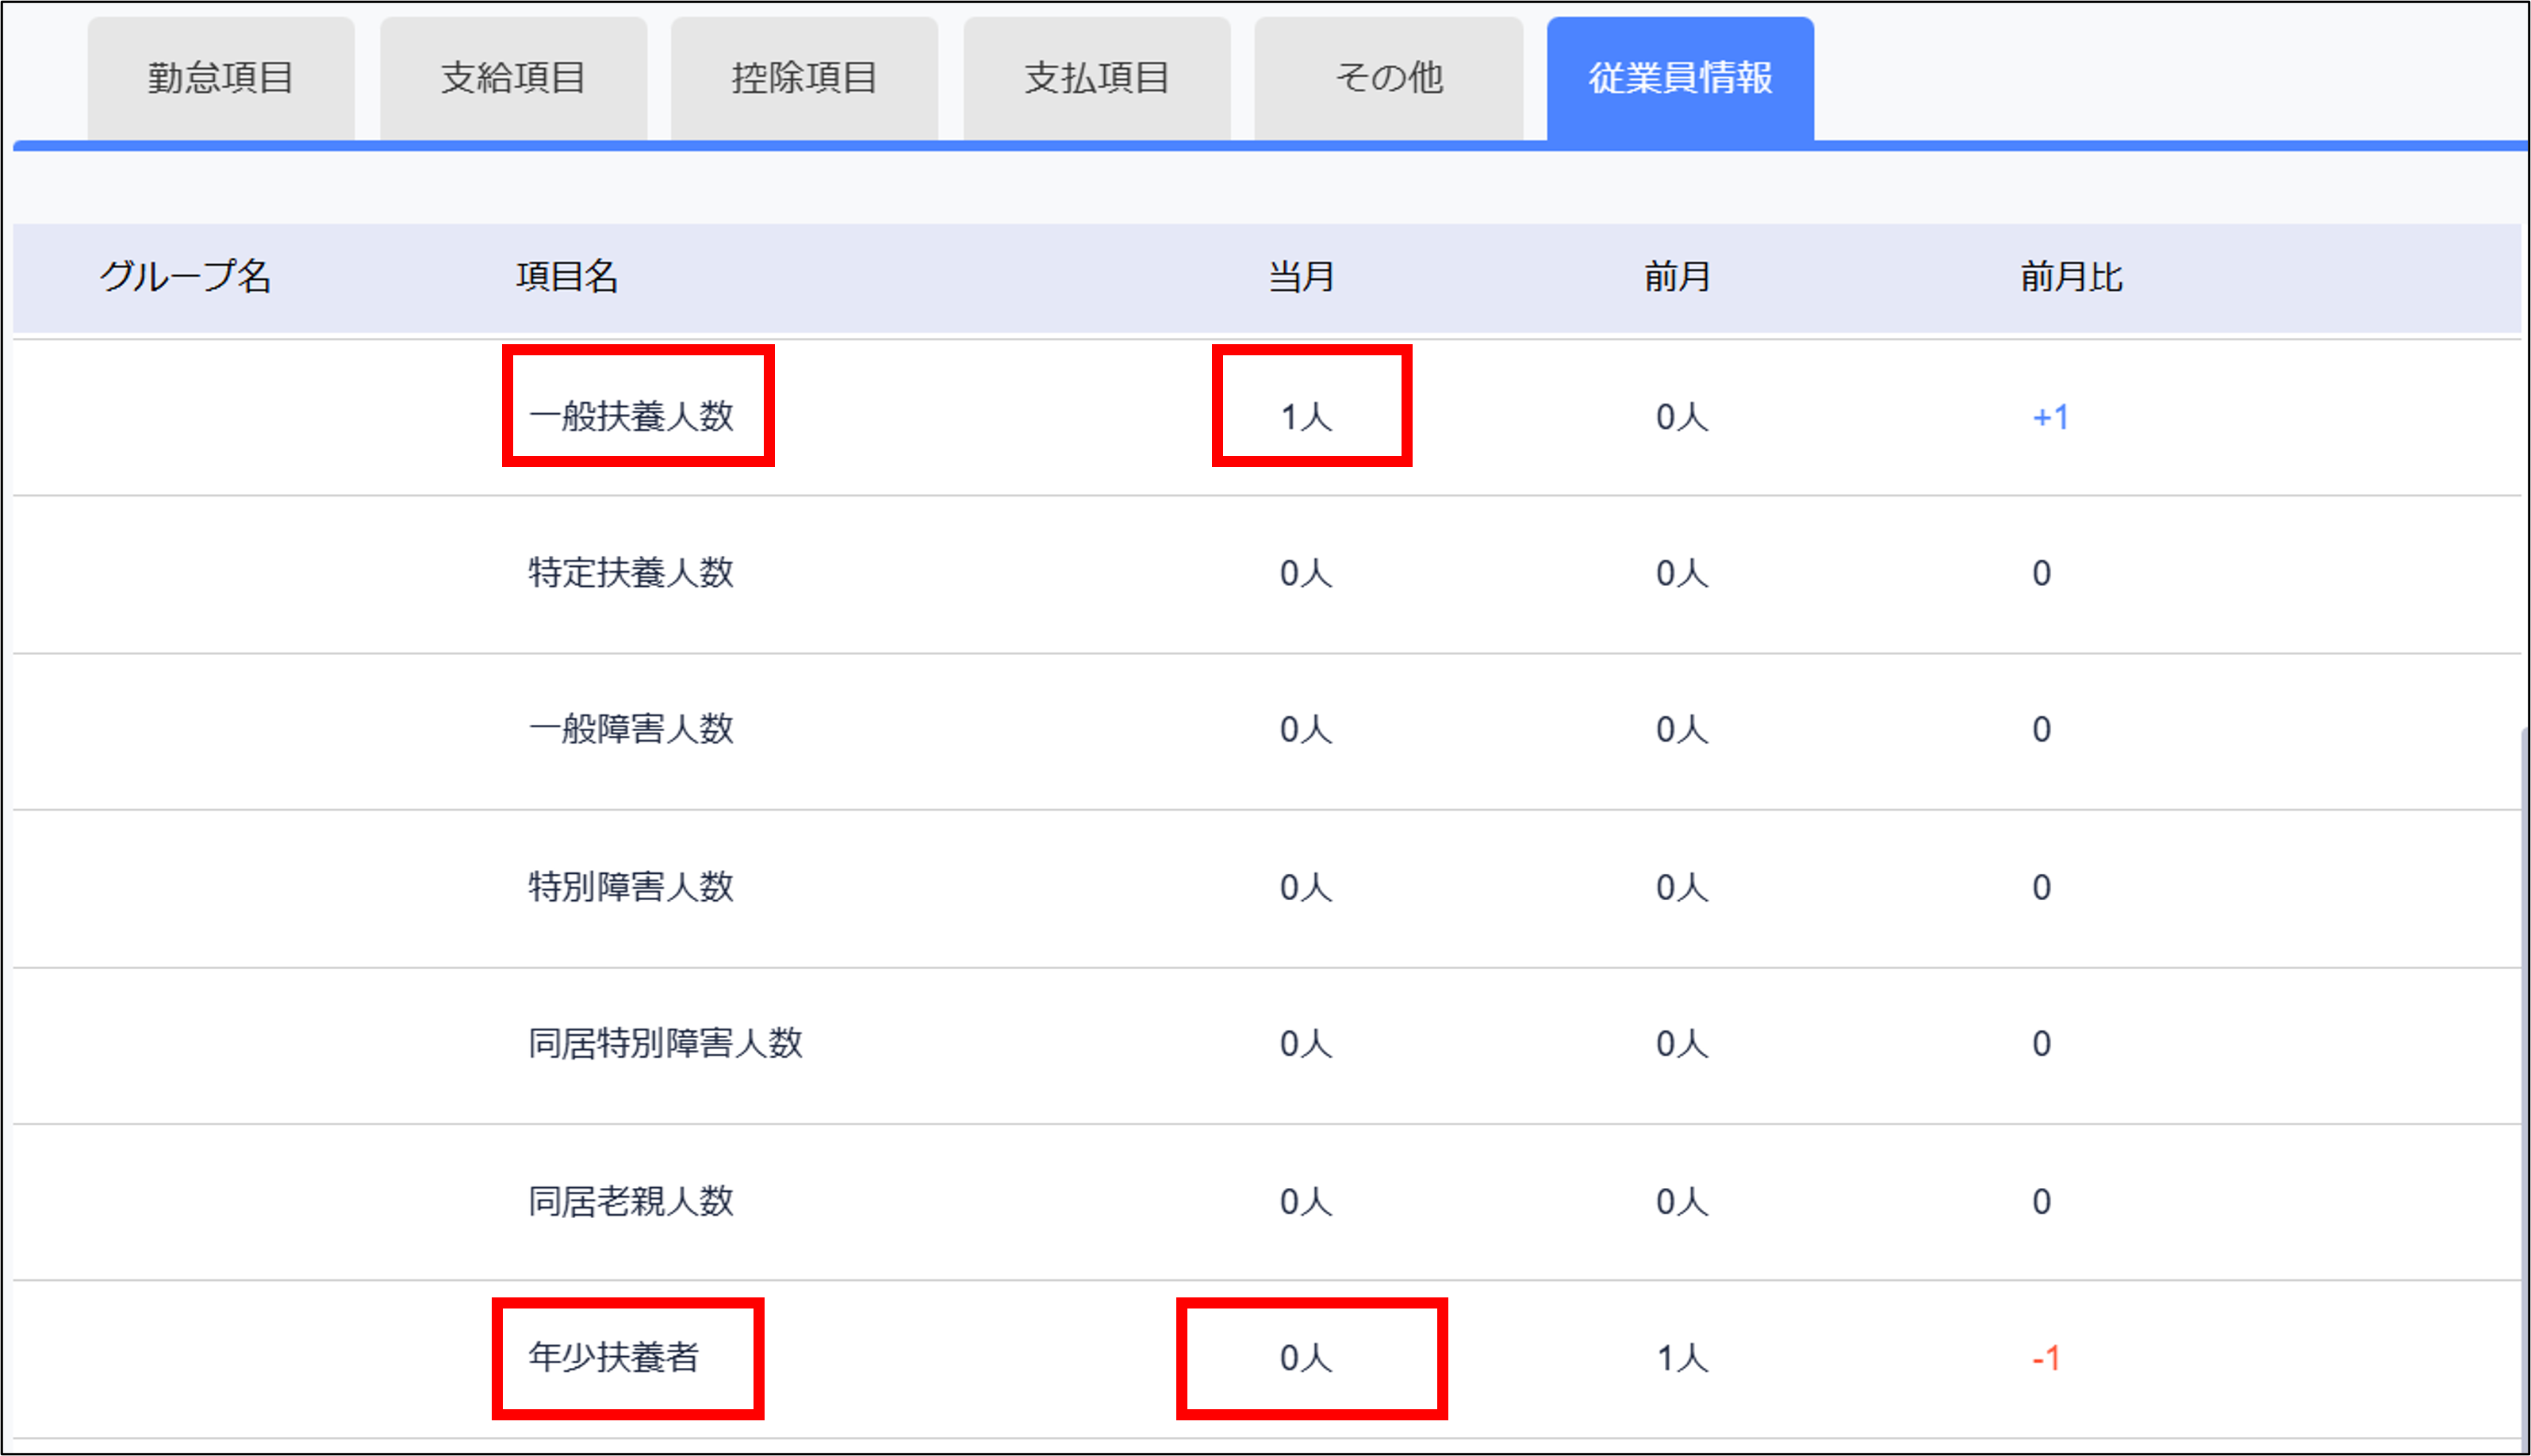Image resolution: width=2531 pixels, height=1456 pixels.
Task: Click the 特定扶養人数 row label
Action: pyautogui.click(x=631, y=573)
